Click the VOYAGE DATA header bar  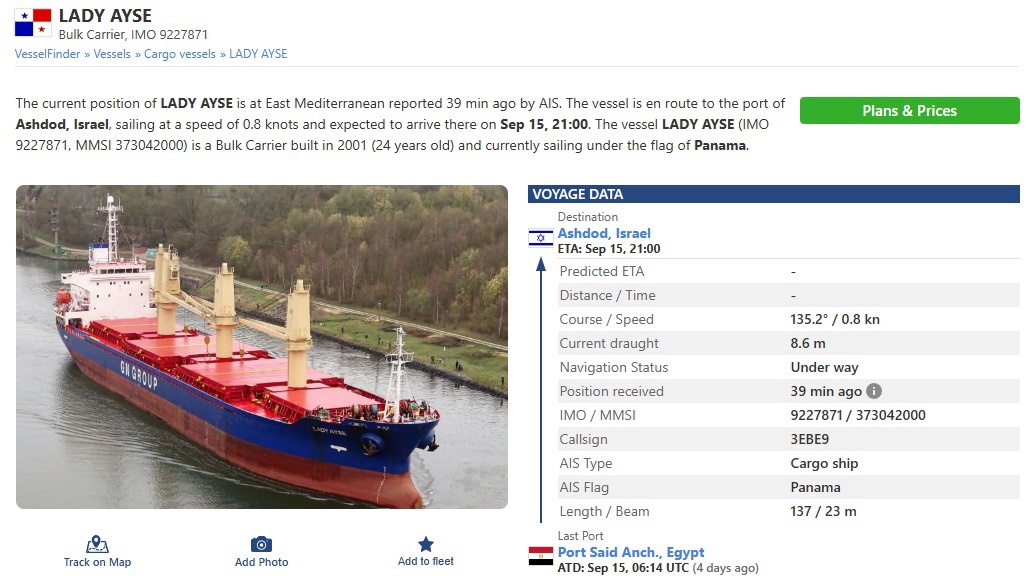tap(773, 194)
